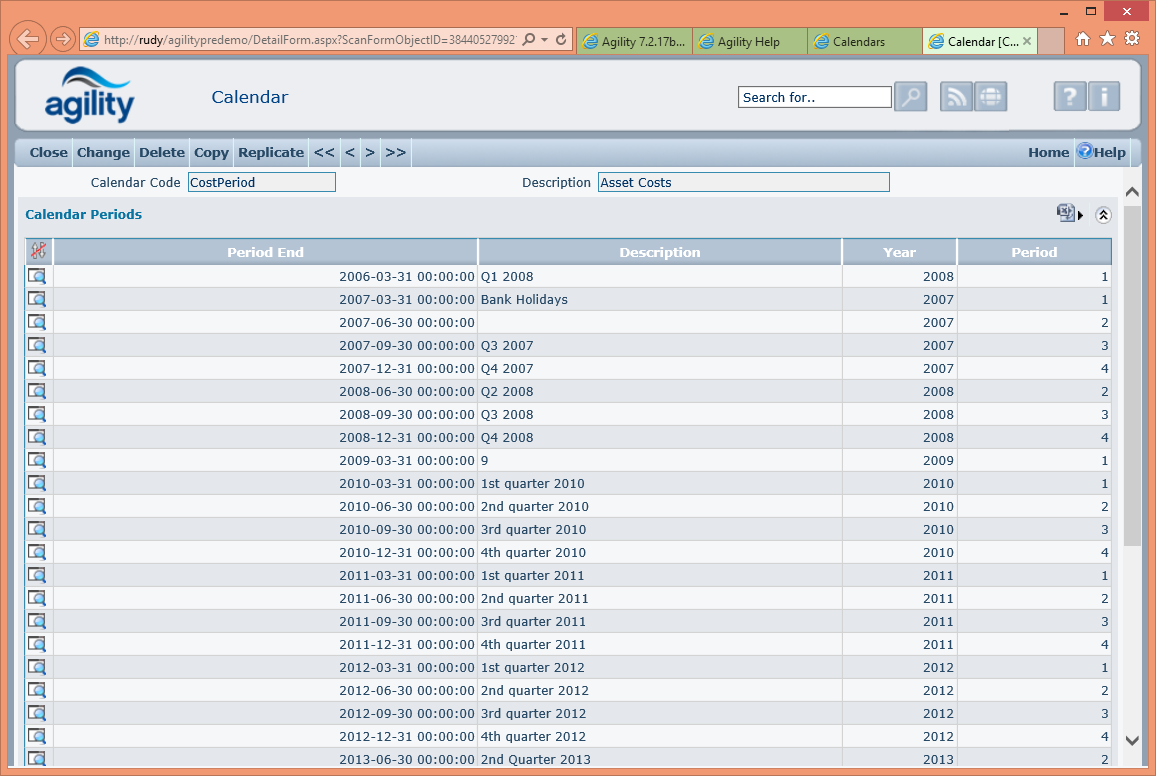This screenshot has height=776, width=1156.
Task: Click the vertical scrollbar down arrow
Action: tap(1132, 741)
